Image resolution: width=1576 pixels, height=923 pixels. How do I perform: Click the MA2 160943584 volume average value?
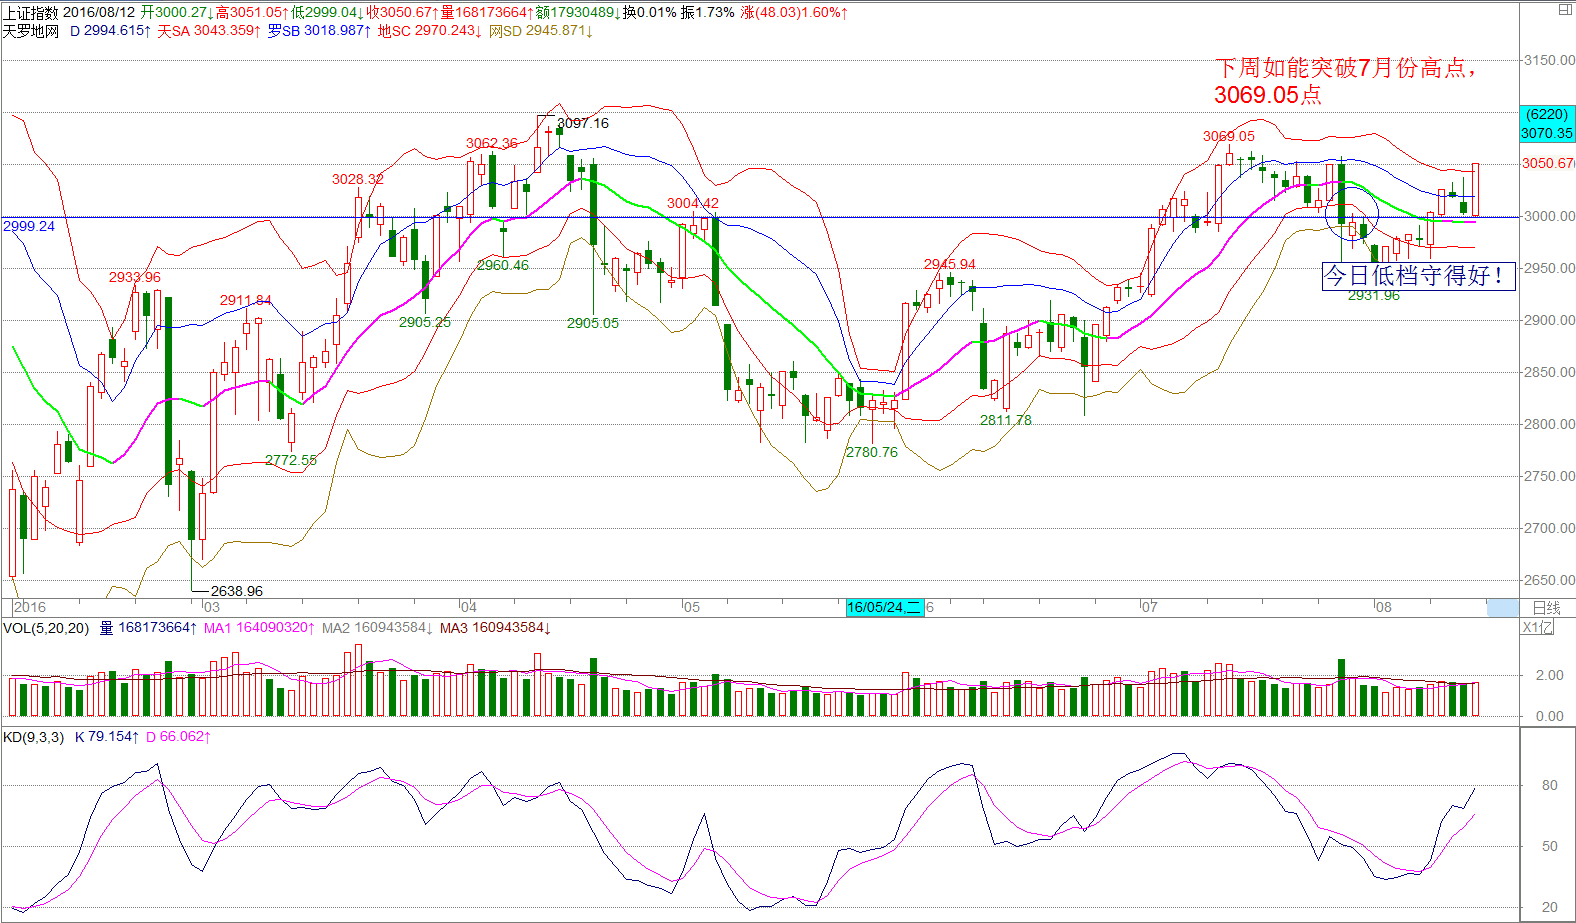pyautogui.click(x=377, y=628)
